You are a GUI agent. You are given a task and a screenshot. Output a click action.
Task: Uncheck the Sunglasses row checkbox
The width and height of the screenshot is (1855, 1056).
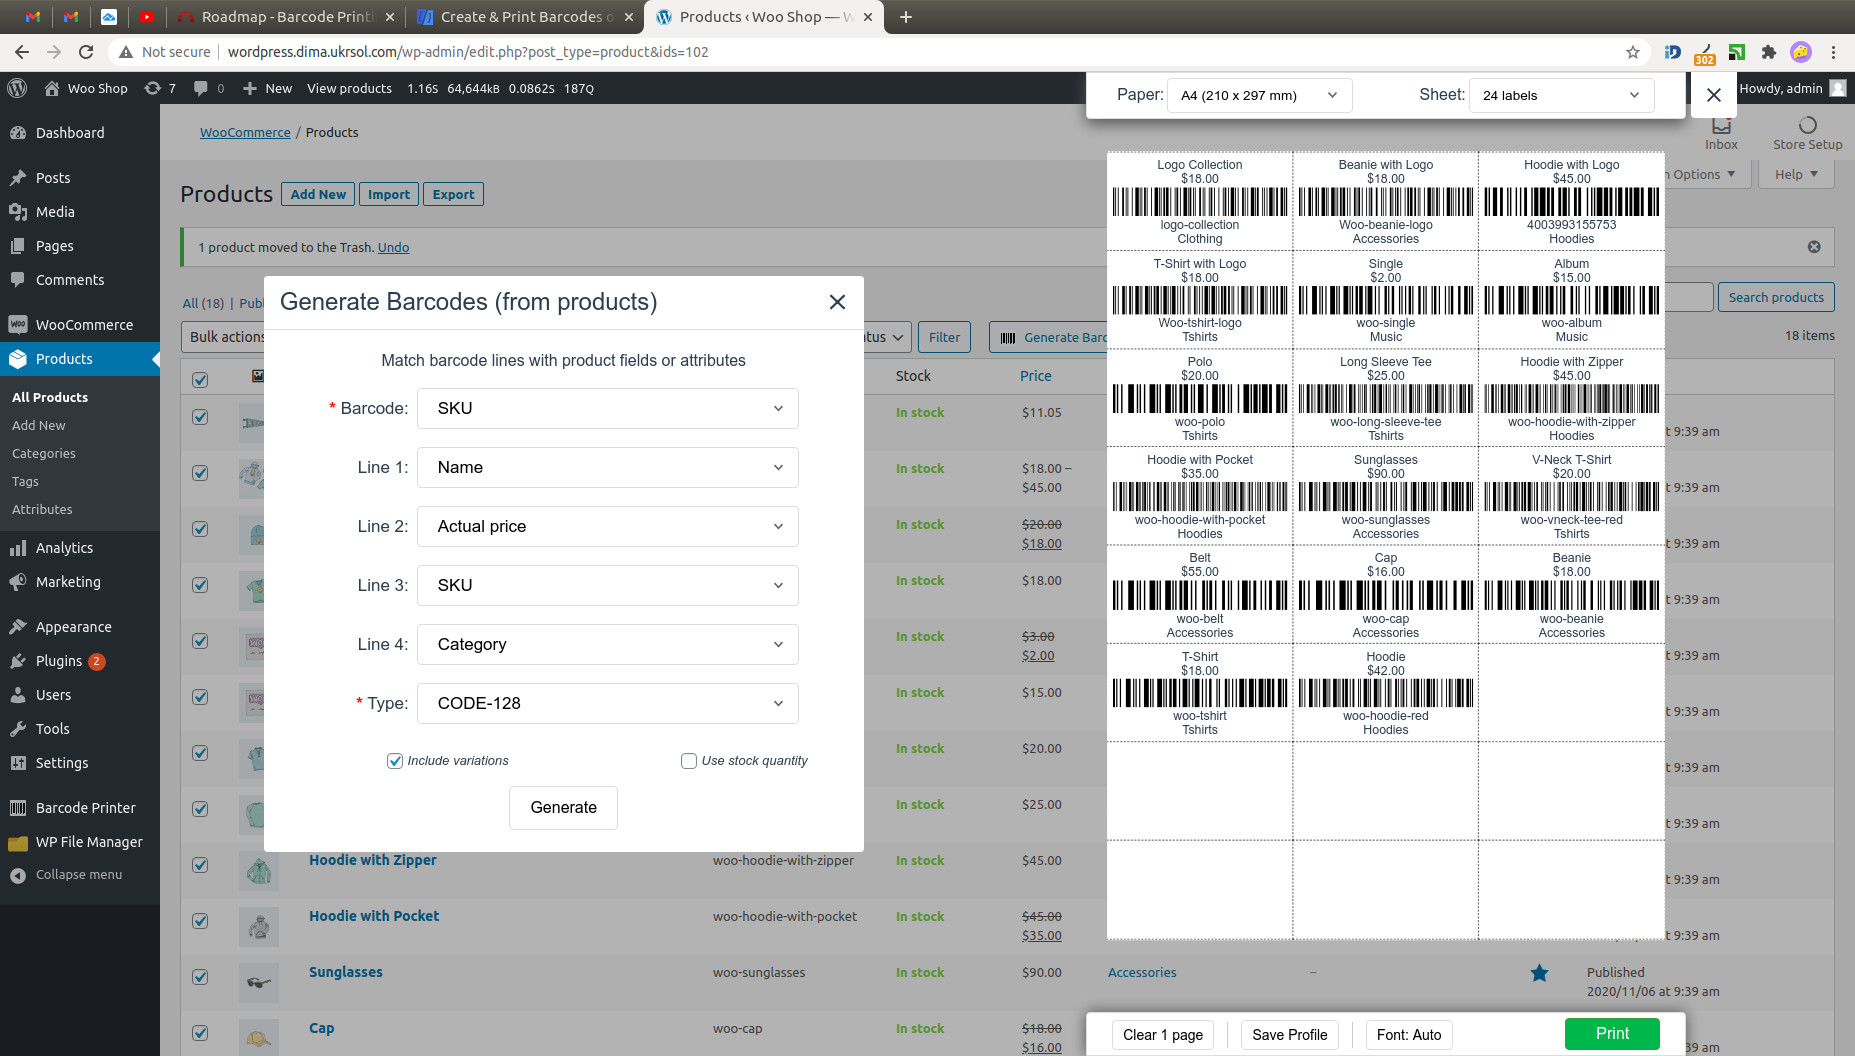200,977
